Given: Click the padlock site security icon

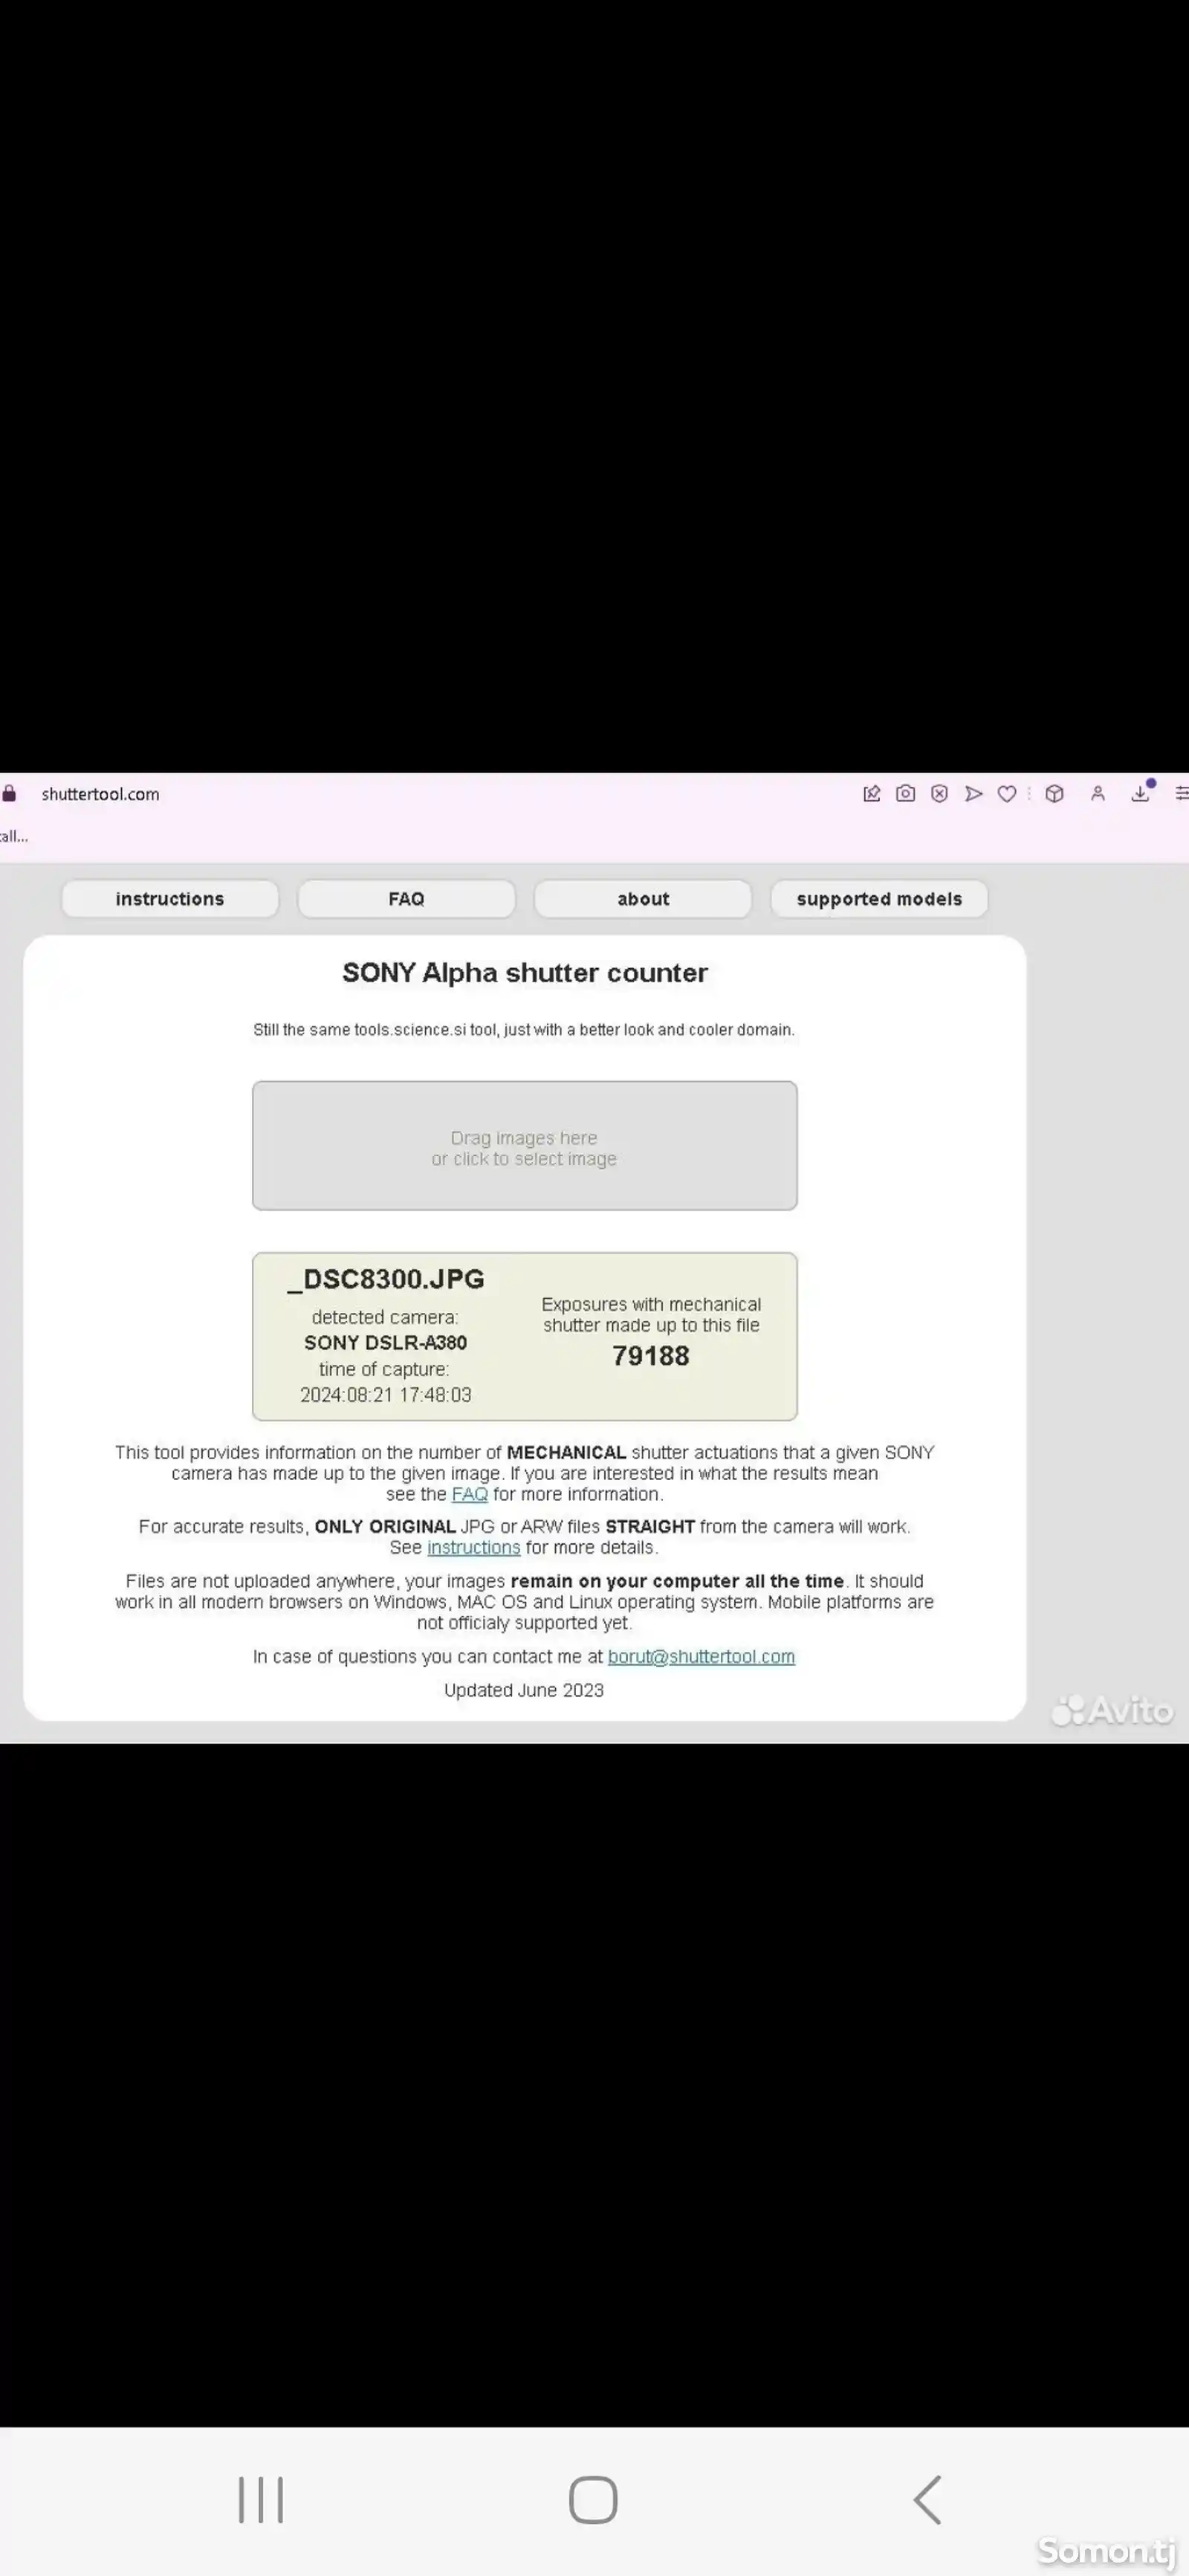Looking at the screenshot, I should point(9,794).
